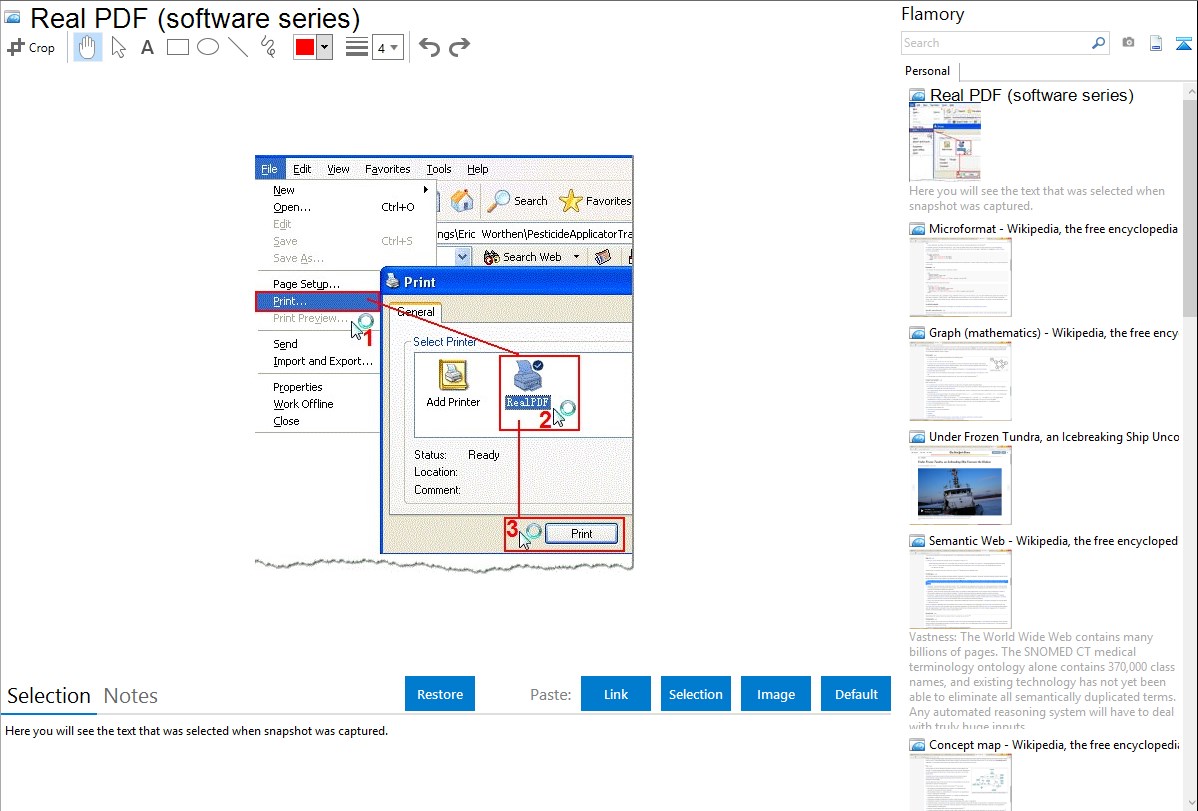1198x811 pixels.
Task: Click the snapshot list scrollbar thumb
Action: pos(1191,208)
